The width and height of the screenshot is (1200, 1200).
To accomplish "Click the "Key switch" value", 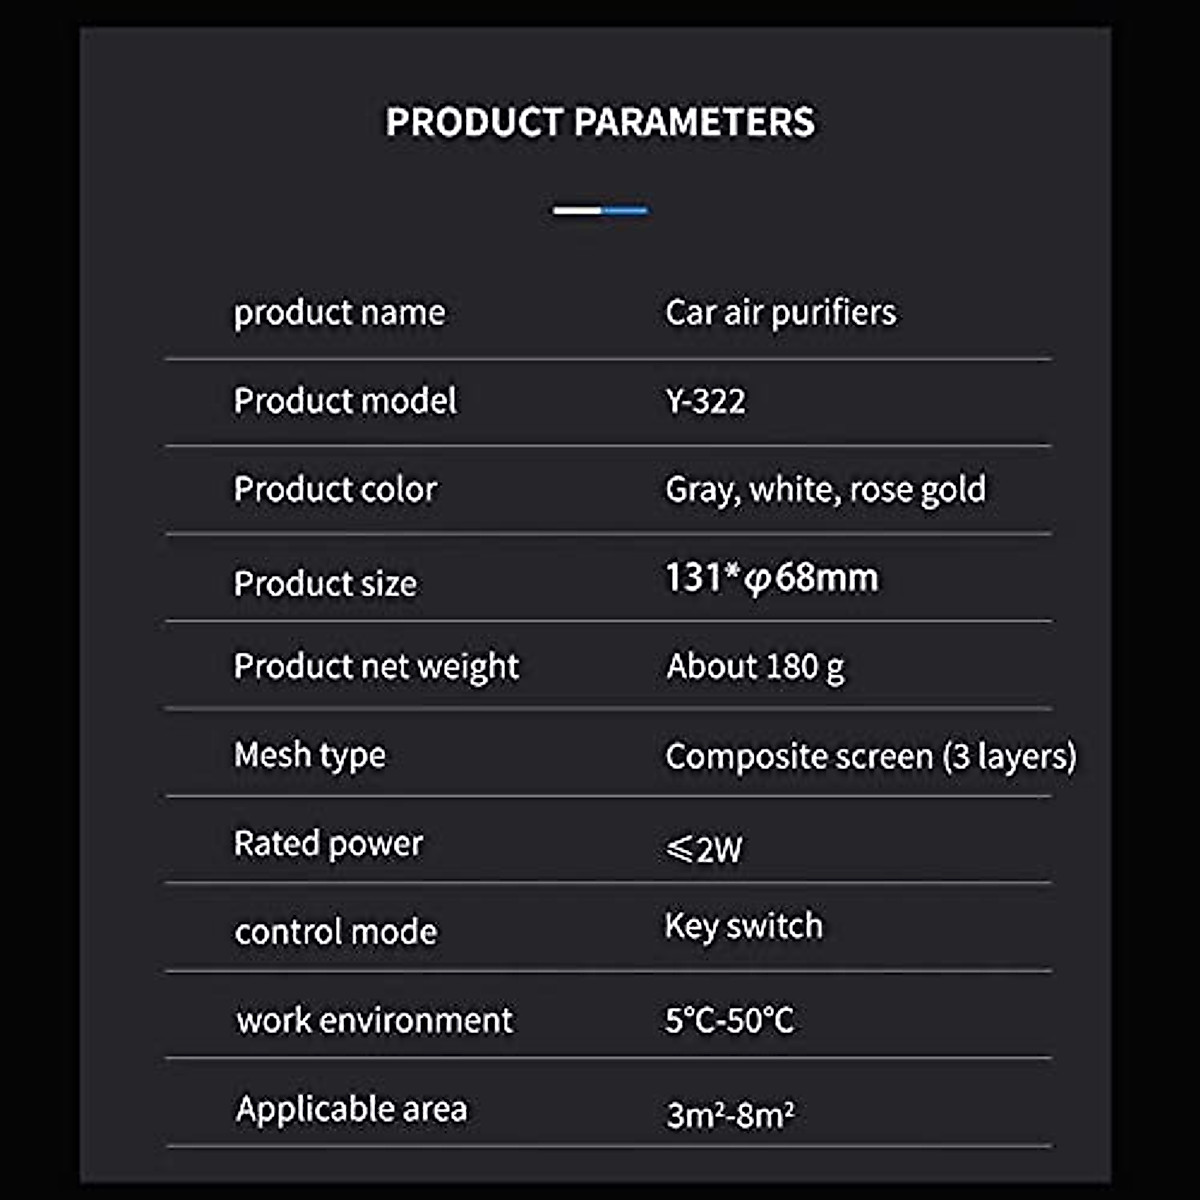I will click(743, 926).
